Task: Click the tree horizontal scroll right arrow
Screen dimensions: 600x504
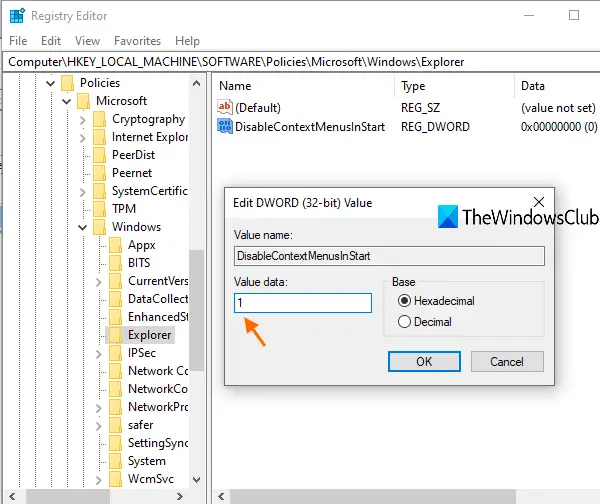Action: coord(179,497)
